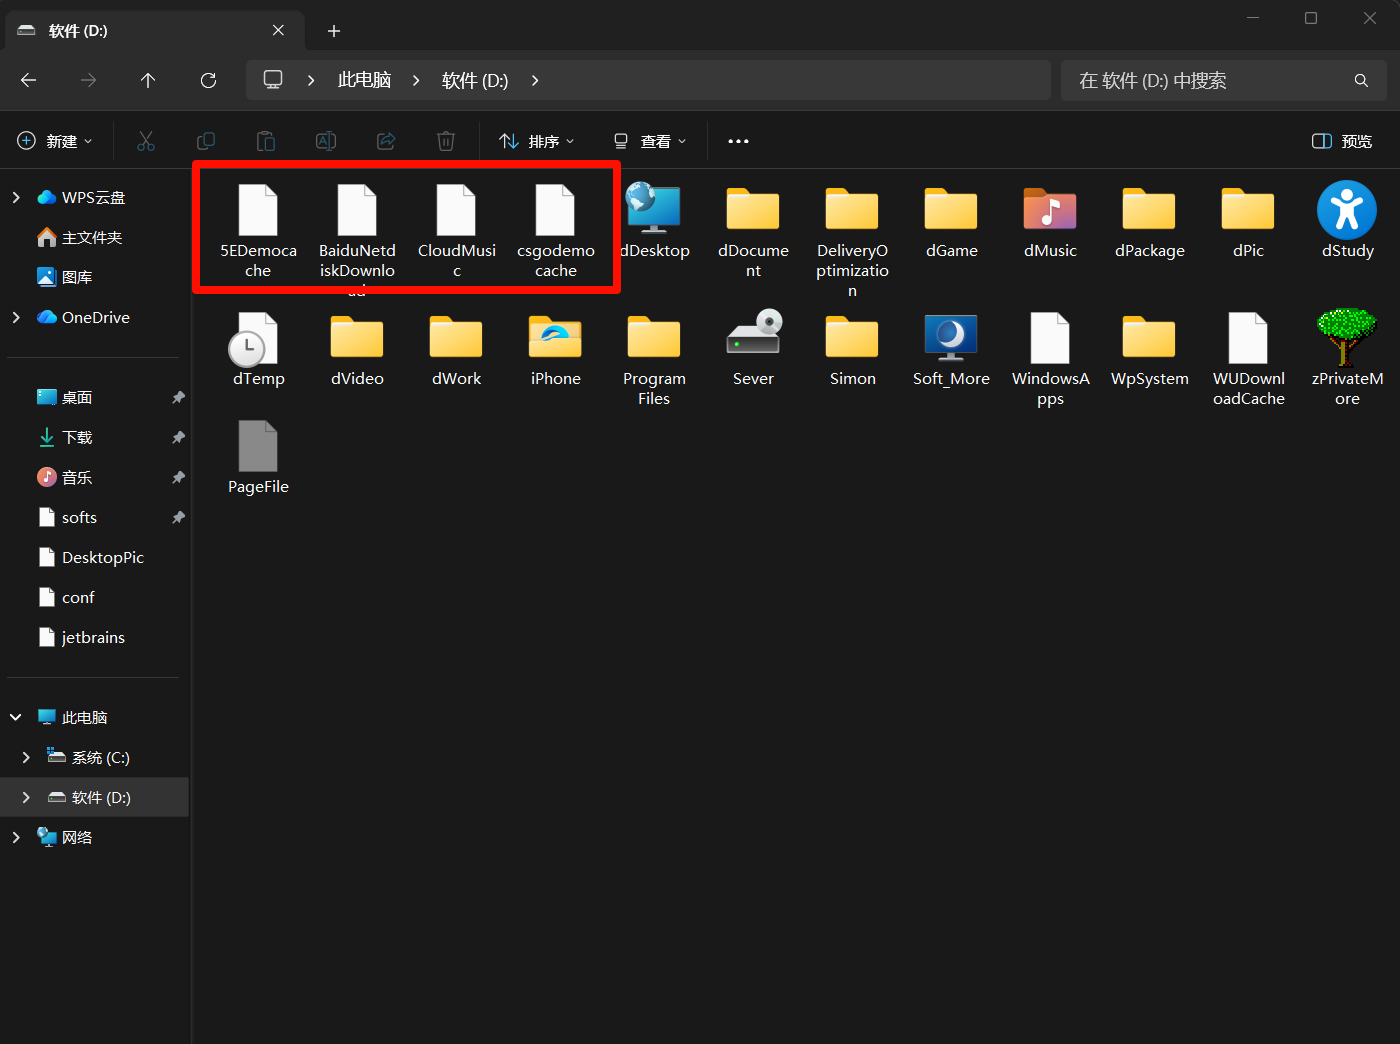Screen dimensions: 1400x1044
Task: Select the CloudMusic file
Action: pyautogui.click(x=456, y=230)
